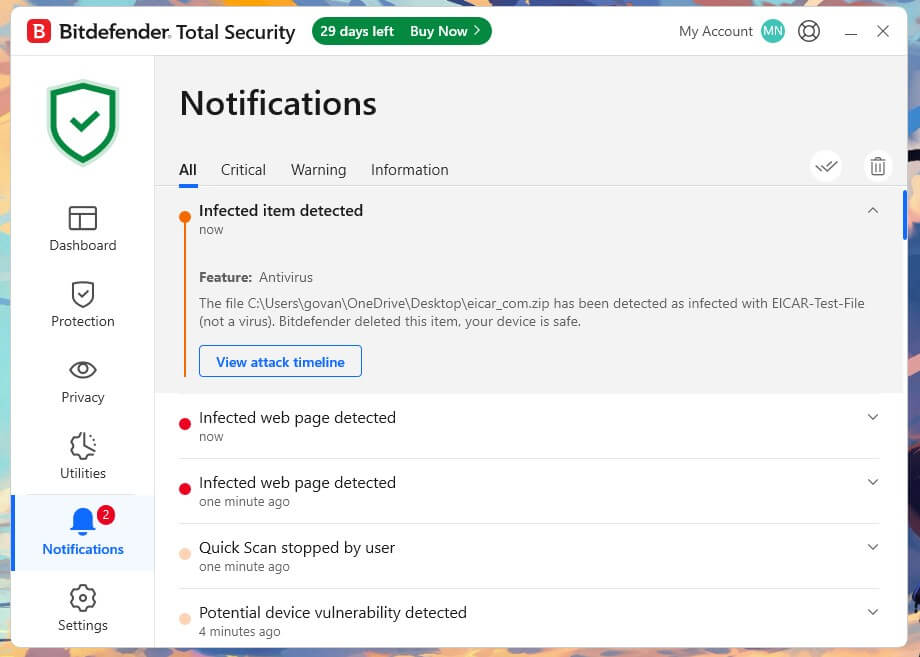This screenshot has height=657, width=920.
Task: Open the Utilities section
Action: (83, 456)
